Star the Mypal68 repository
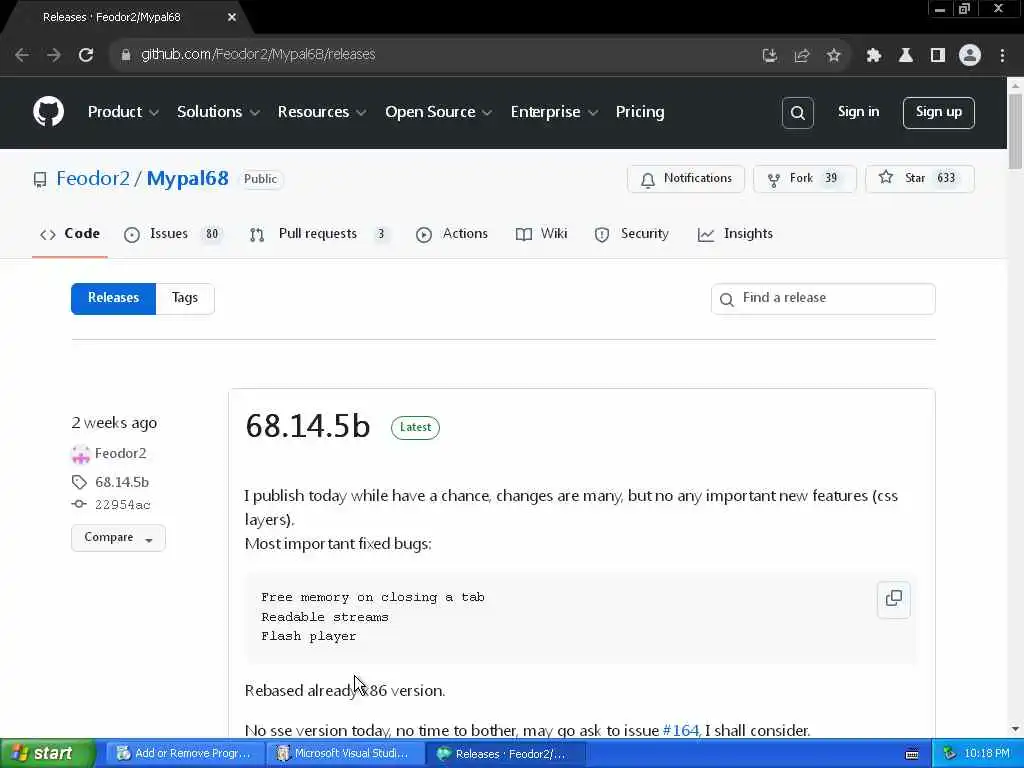This screenshot has height=768, width=1024. tap(920, 179)
